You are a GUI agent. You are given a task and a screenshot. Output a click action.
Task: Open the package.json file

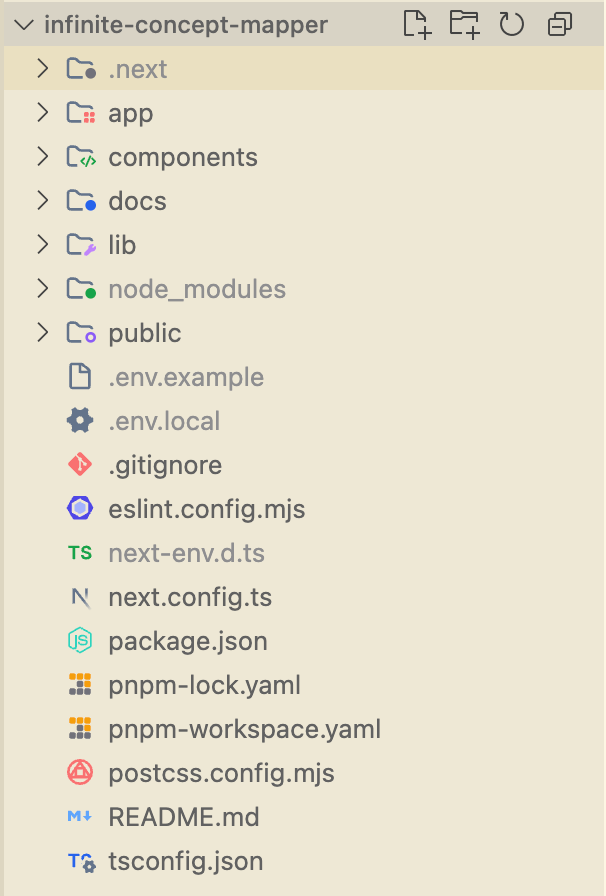pos(187,641)
